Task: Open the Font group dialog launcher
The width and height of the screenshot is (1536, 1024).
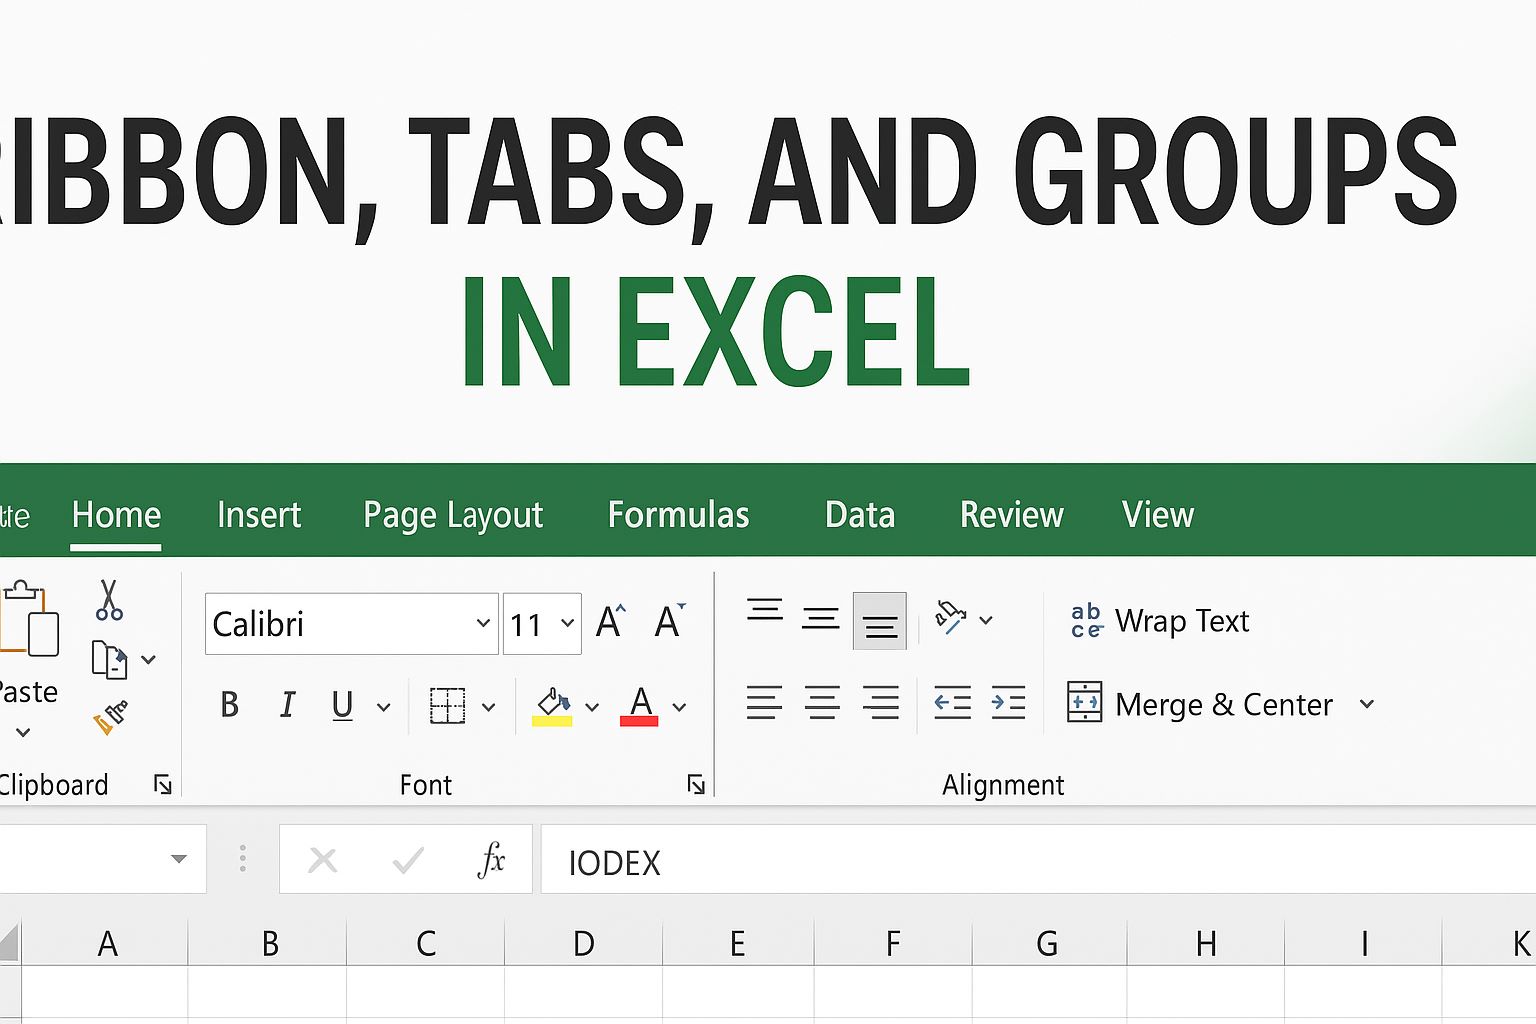Action: (x=695, y=785)
